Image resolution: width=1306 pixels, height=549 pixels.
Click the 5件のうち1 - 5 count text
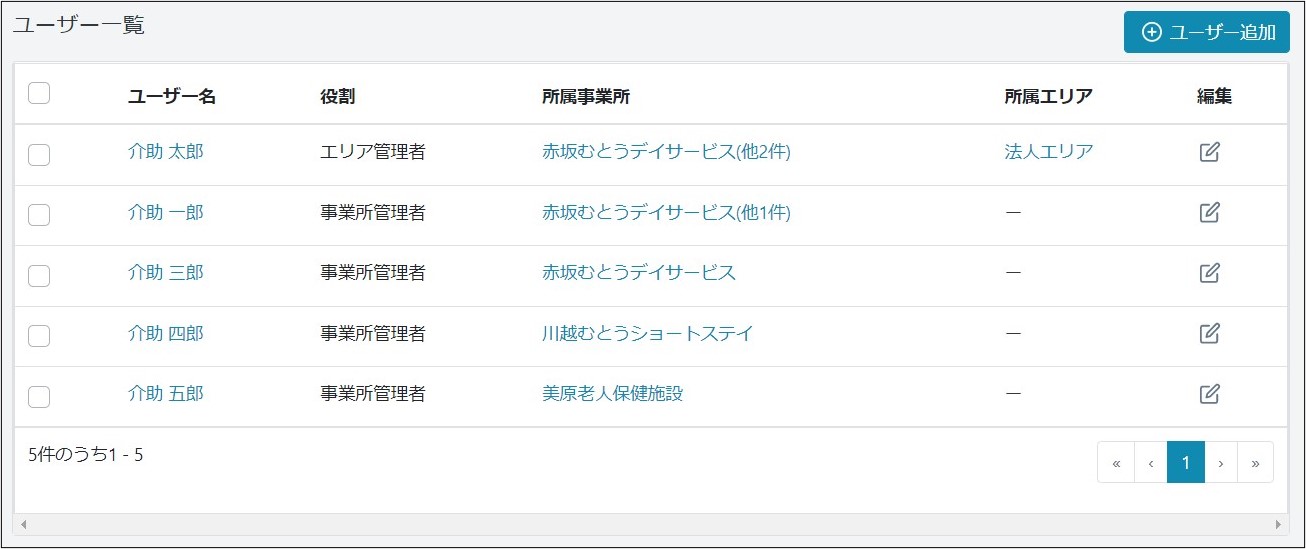click(86, 455)
